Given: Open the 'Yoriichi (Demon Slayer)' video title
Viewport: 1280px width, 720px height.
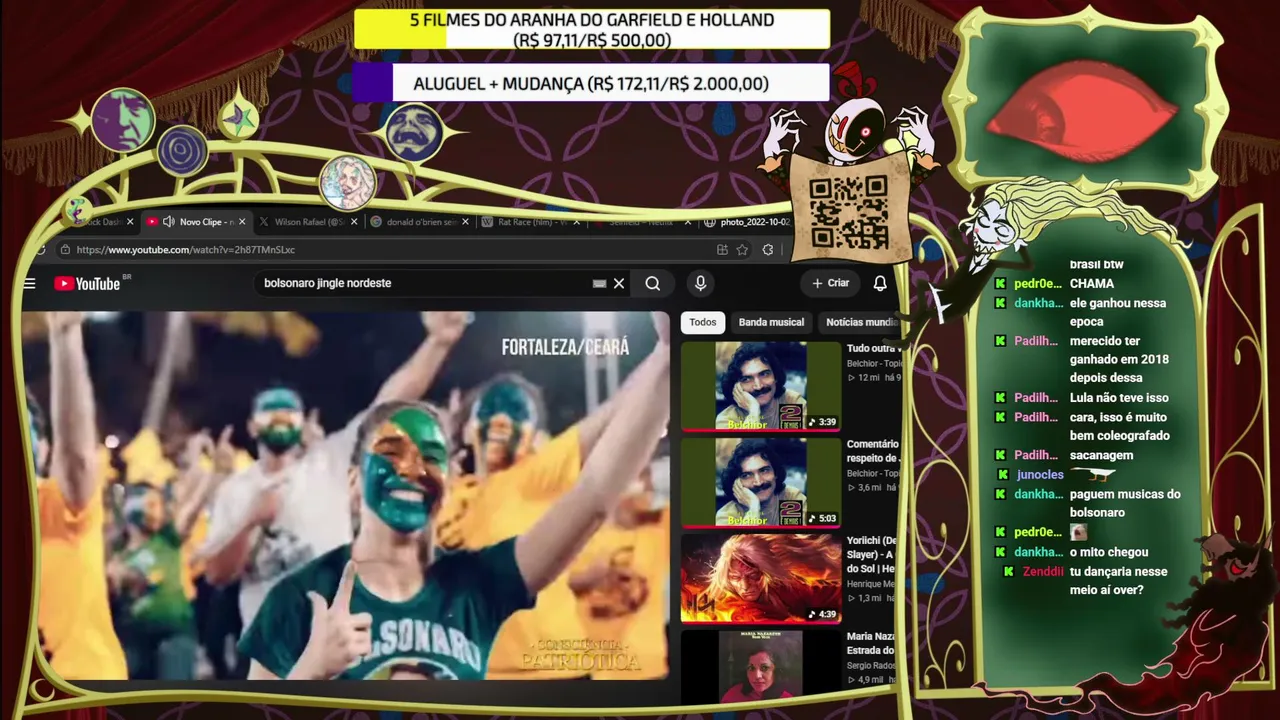Looking at the screenshot, I should (872, 555).
